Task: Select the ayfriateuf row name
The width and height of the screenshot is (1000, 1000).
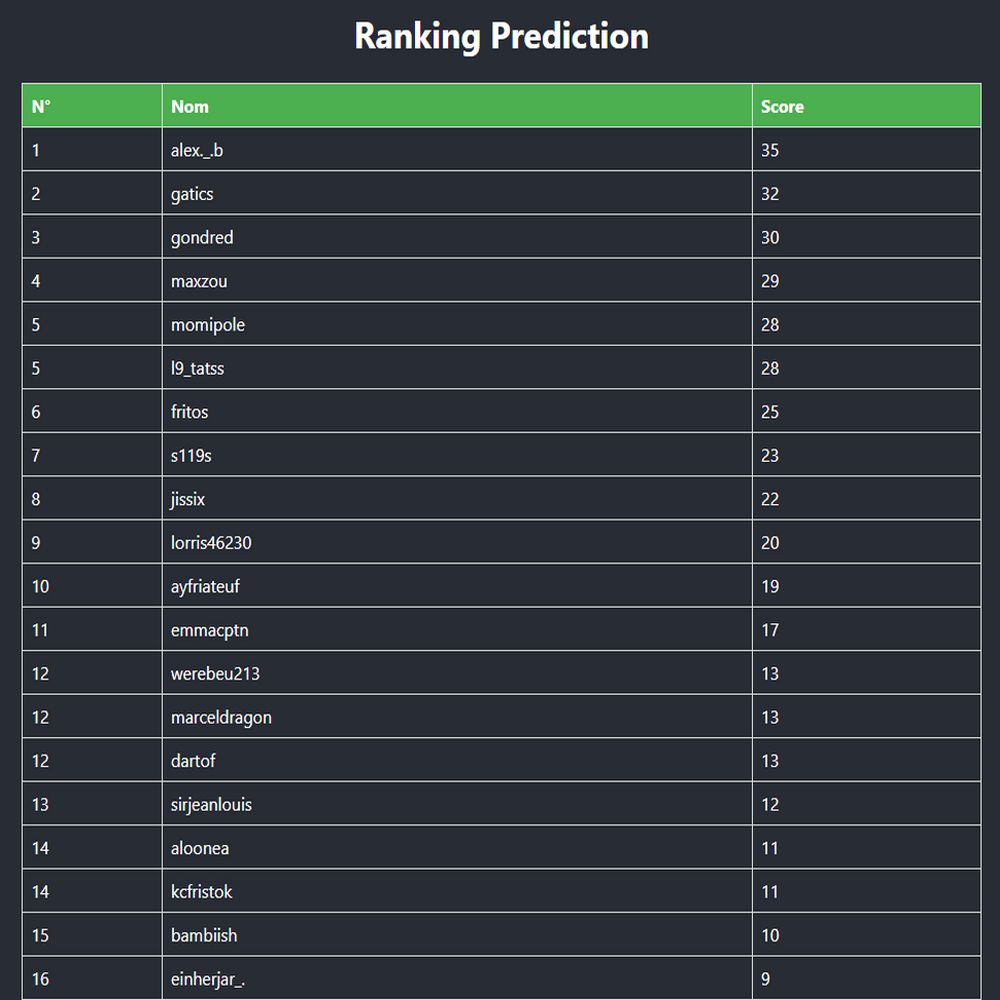Action: tap(205, 587)
